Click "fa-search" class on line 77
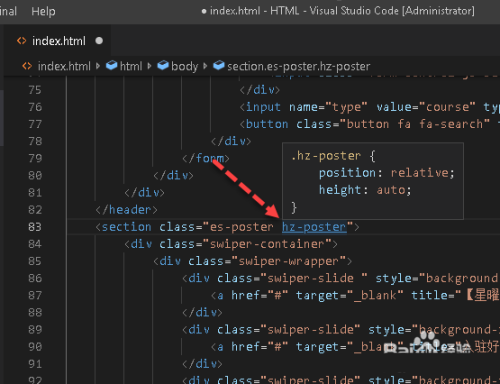Screen dimensions: 500x384 pos(451,124)
